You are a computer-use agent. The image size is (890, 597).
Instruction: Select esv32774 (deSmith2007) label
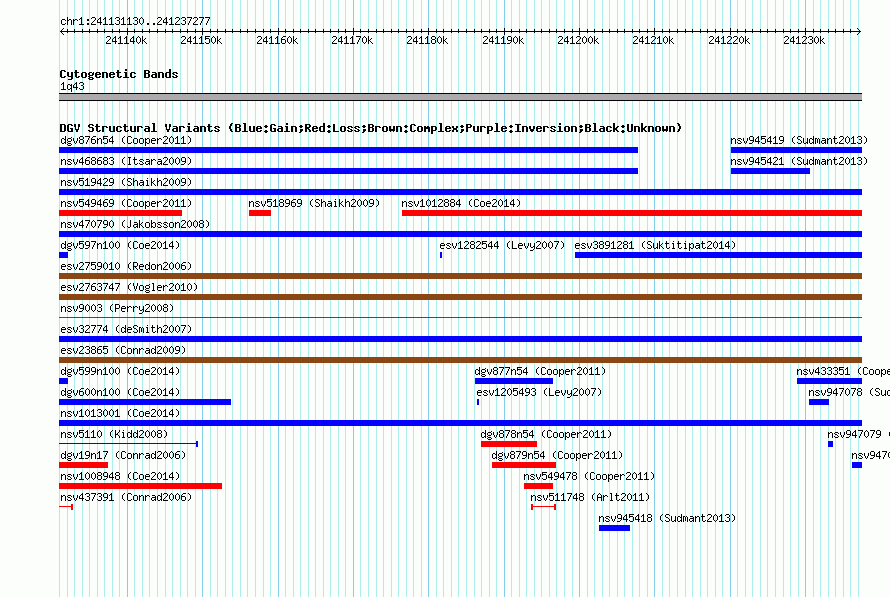coord(126,329)
